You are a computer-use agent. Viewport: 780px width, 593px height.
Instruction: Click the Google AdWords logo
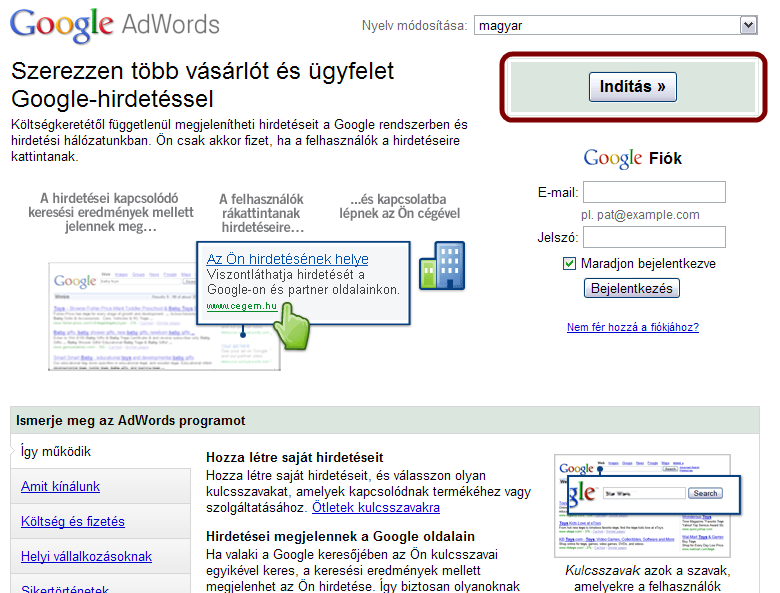[x=115, y=25]
